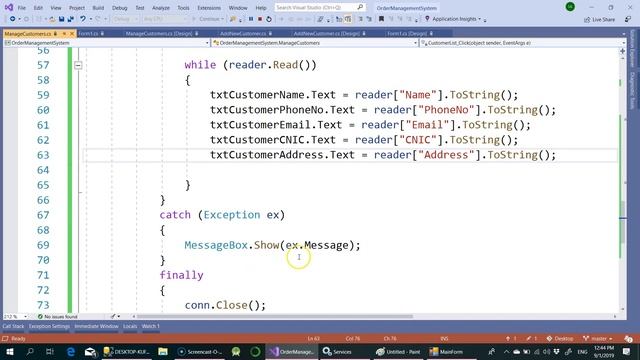Click the Find in Files toolbar icon
640x360 pixels.
(x=233, y=19)
